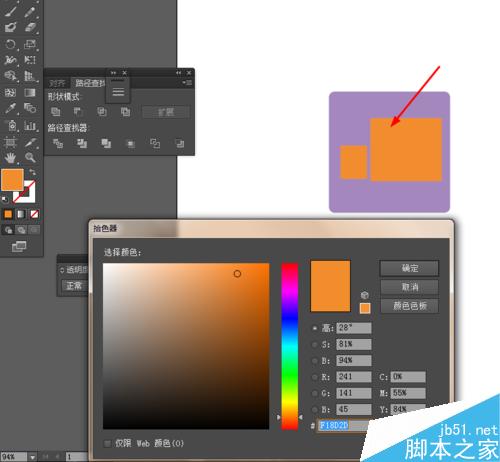The height and width of the screenshot is (462, 500).
Task: Open the Pathfinder panel options menu
Action: click(188, 82)
